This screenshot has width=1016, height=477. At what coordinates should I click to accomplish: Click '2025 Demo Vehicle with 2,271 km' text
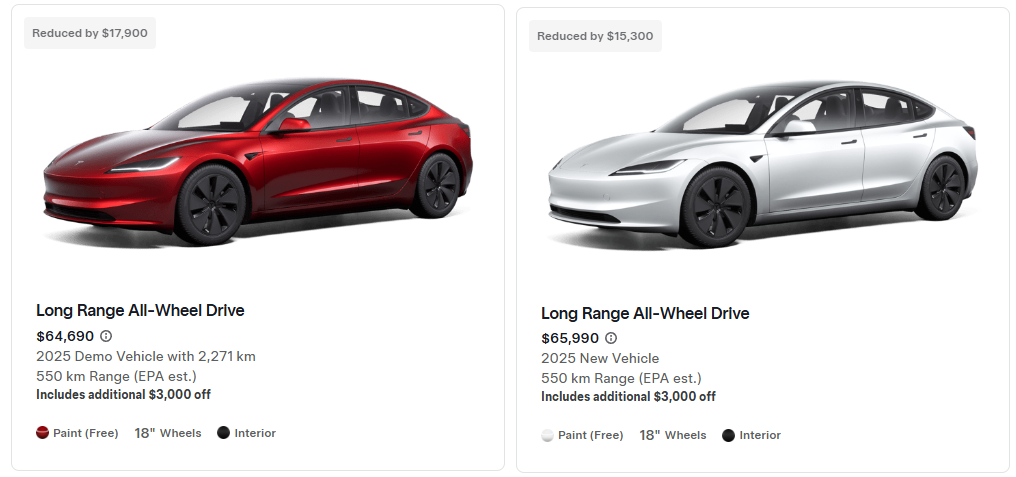click(x=146, y=356)
